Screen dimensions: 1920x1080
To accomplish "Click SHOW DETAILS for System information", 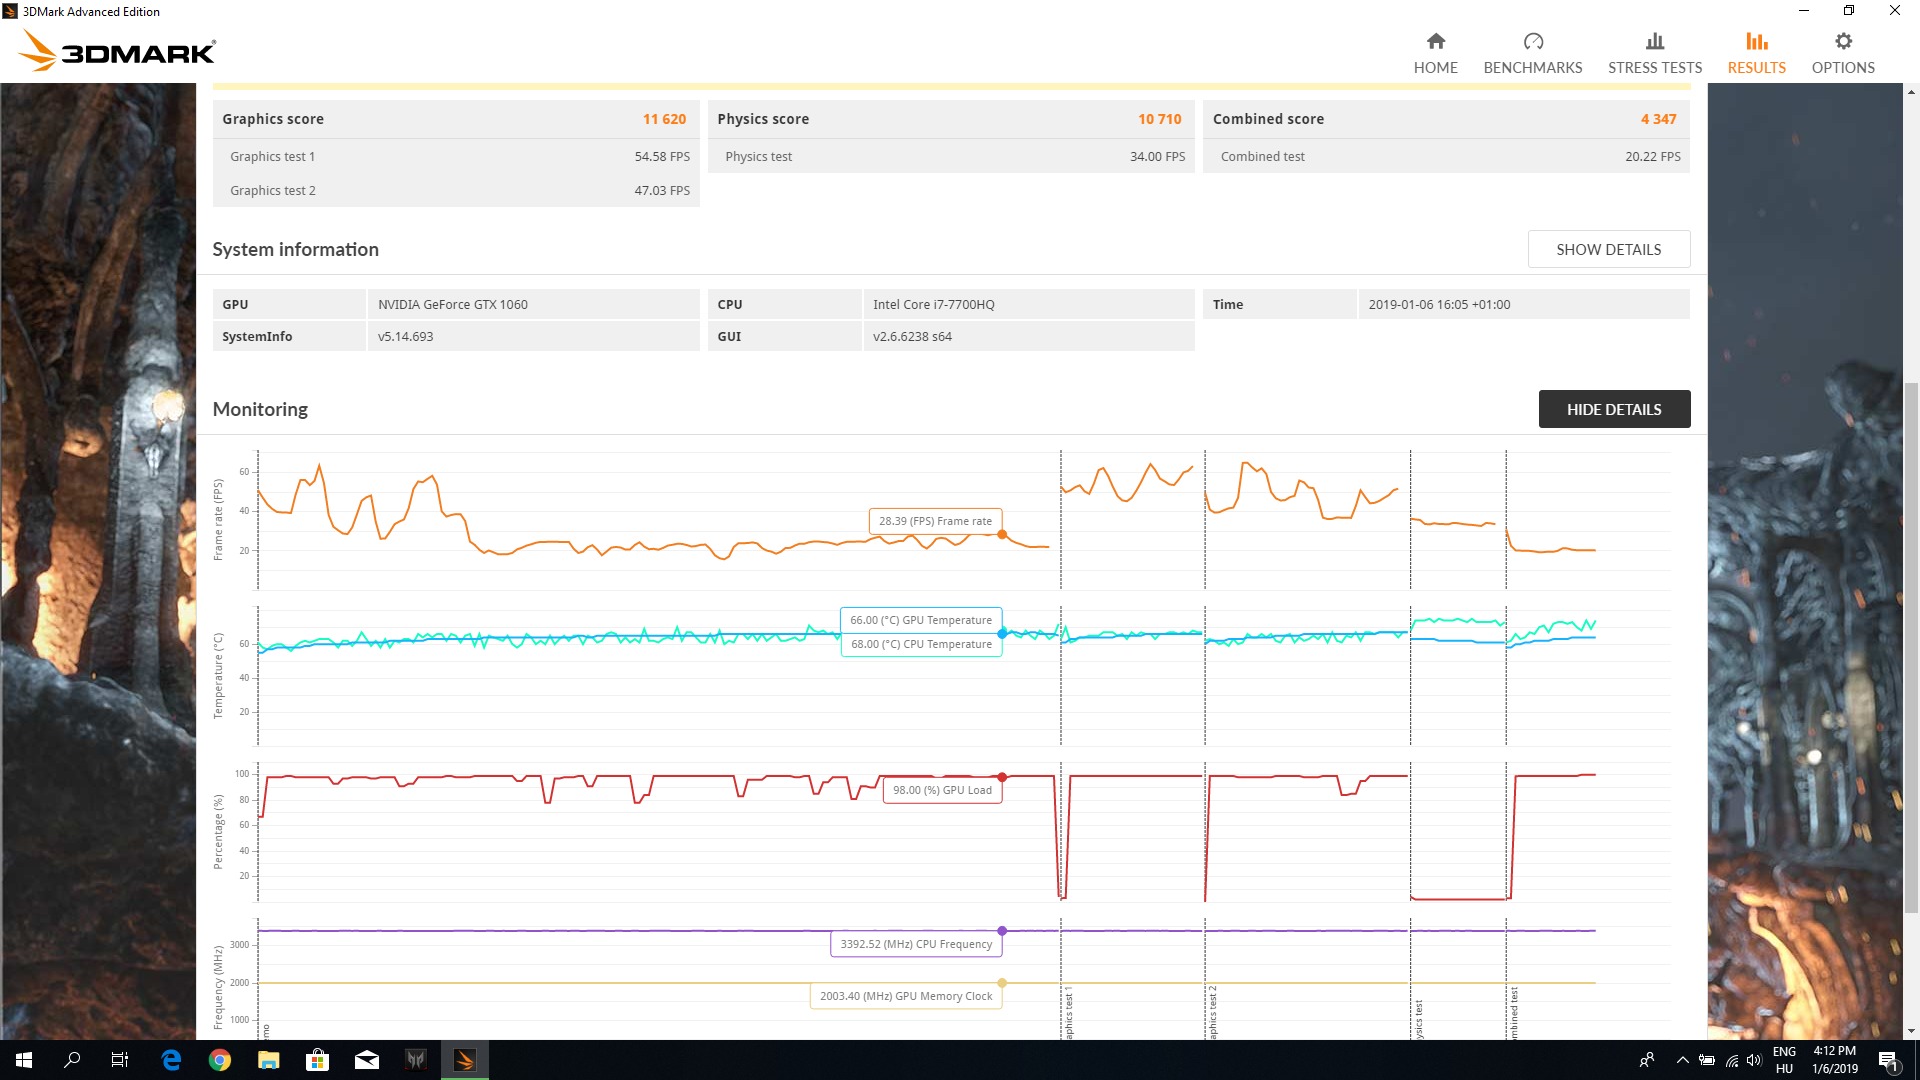I will click(x=1608, y=249).
